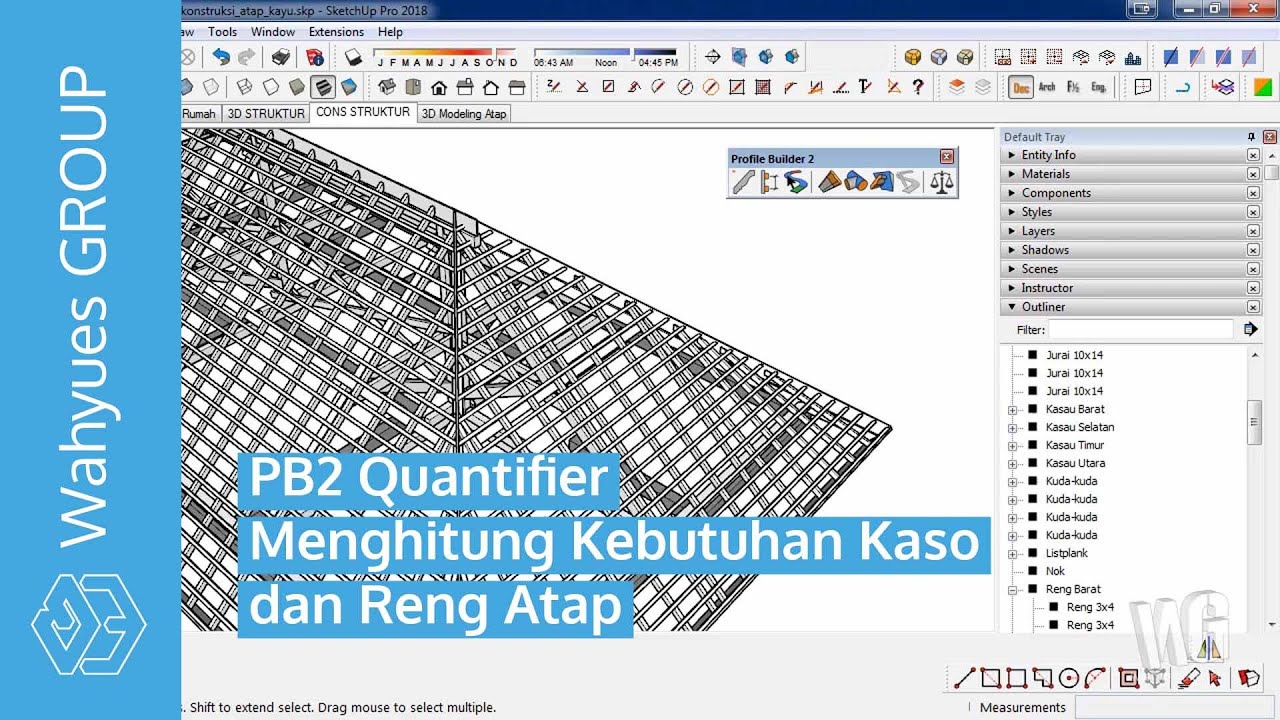Expand the Layers panel
The image size is (1280, 720).
pos(1012,231)
